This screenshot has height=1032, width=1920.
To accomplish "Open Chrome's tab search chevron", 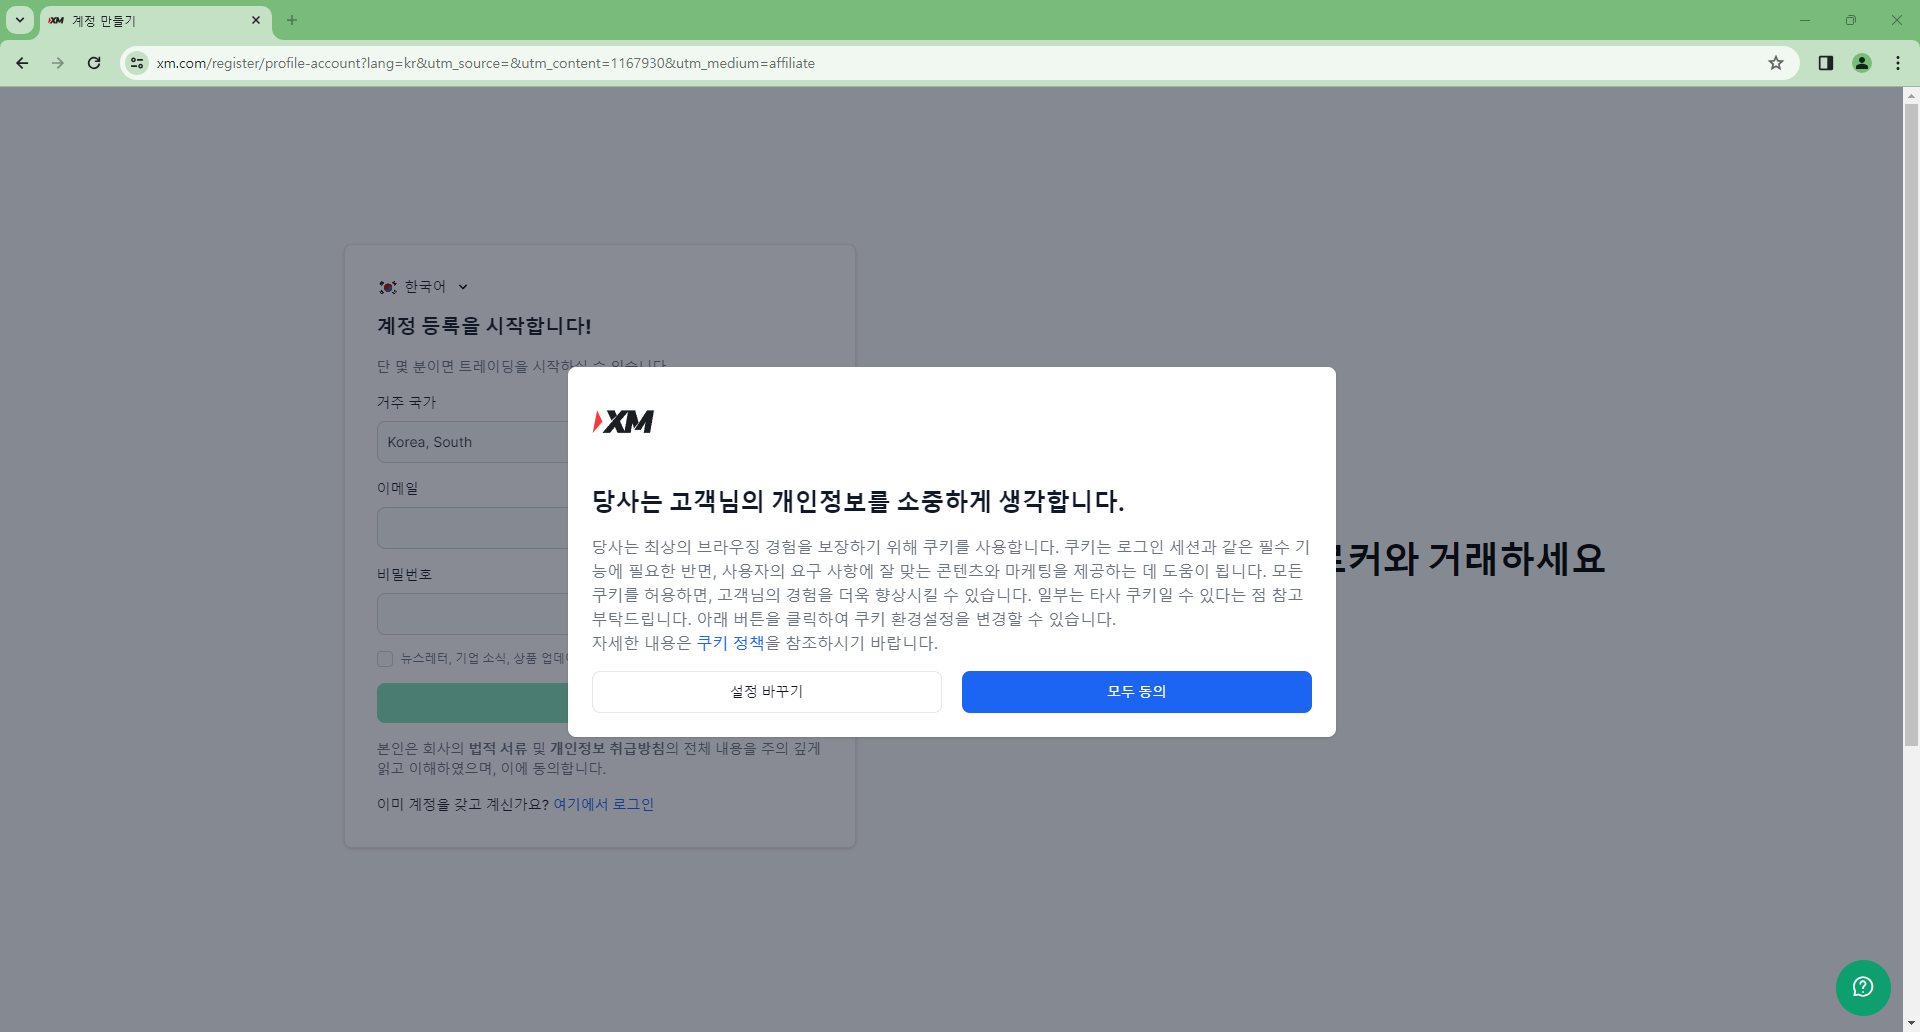I will click(x=18, y=20).
